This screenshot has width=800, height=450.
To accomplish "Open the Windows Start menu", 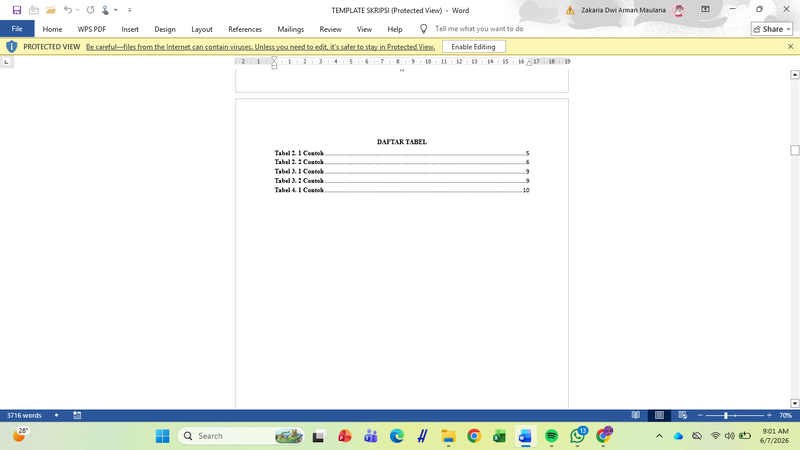I will click(162, 436).
